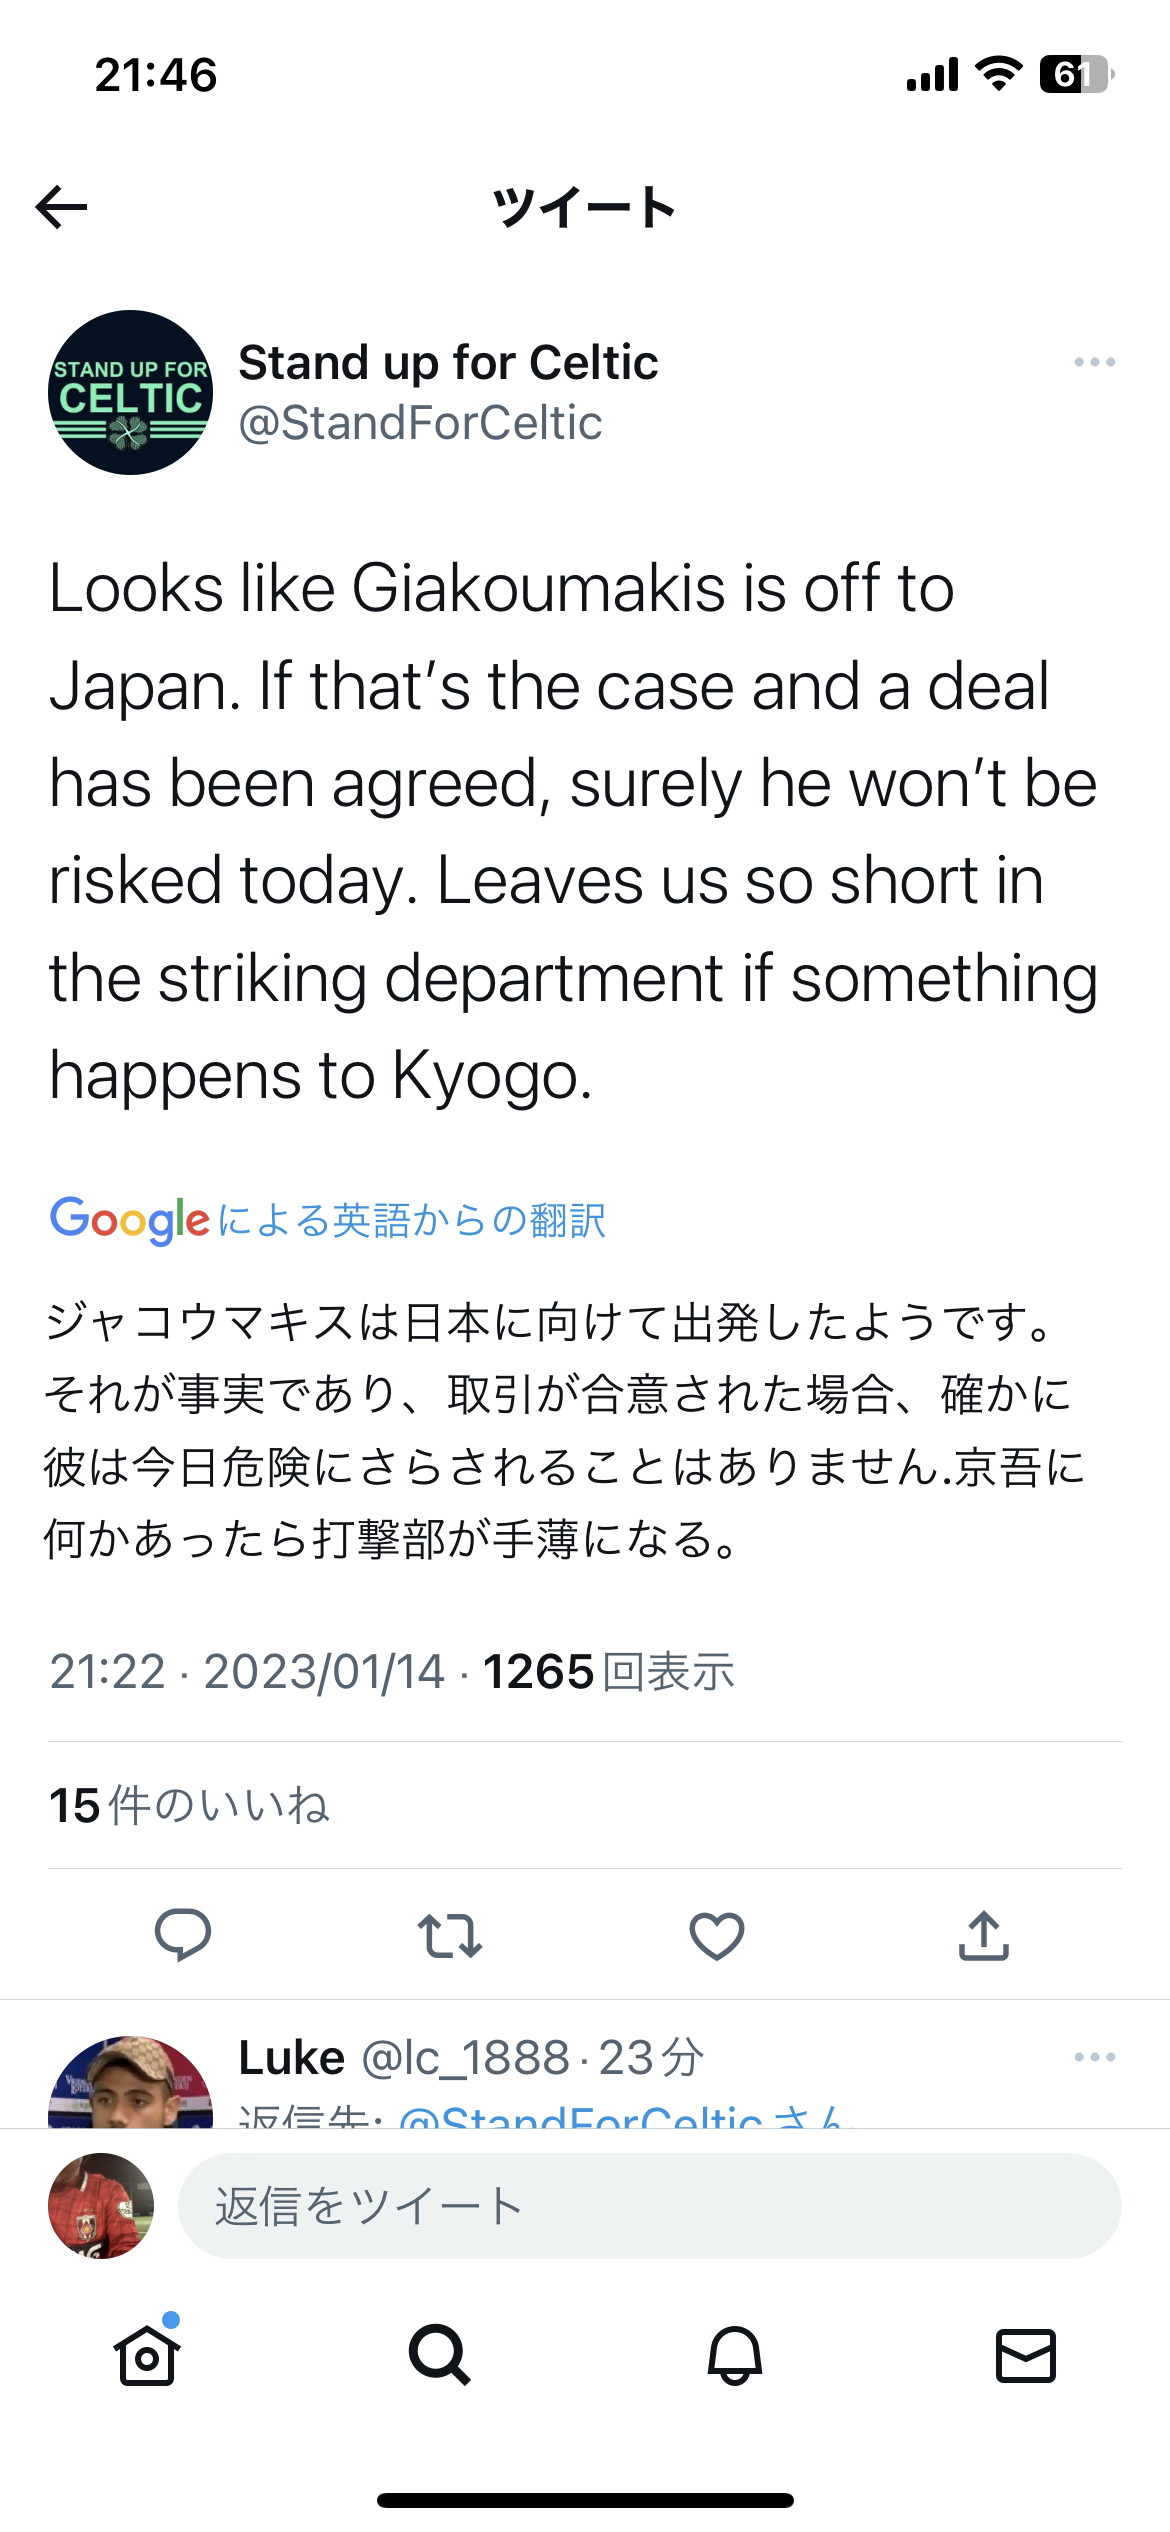The image size is (1170, 2532).
Task: Like the tweet with heart icon
Action: (x=717, y=1935)
